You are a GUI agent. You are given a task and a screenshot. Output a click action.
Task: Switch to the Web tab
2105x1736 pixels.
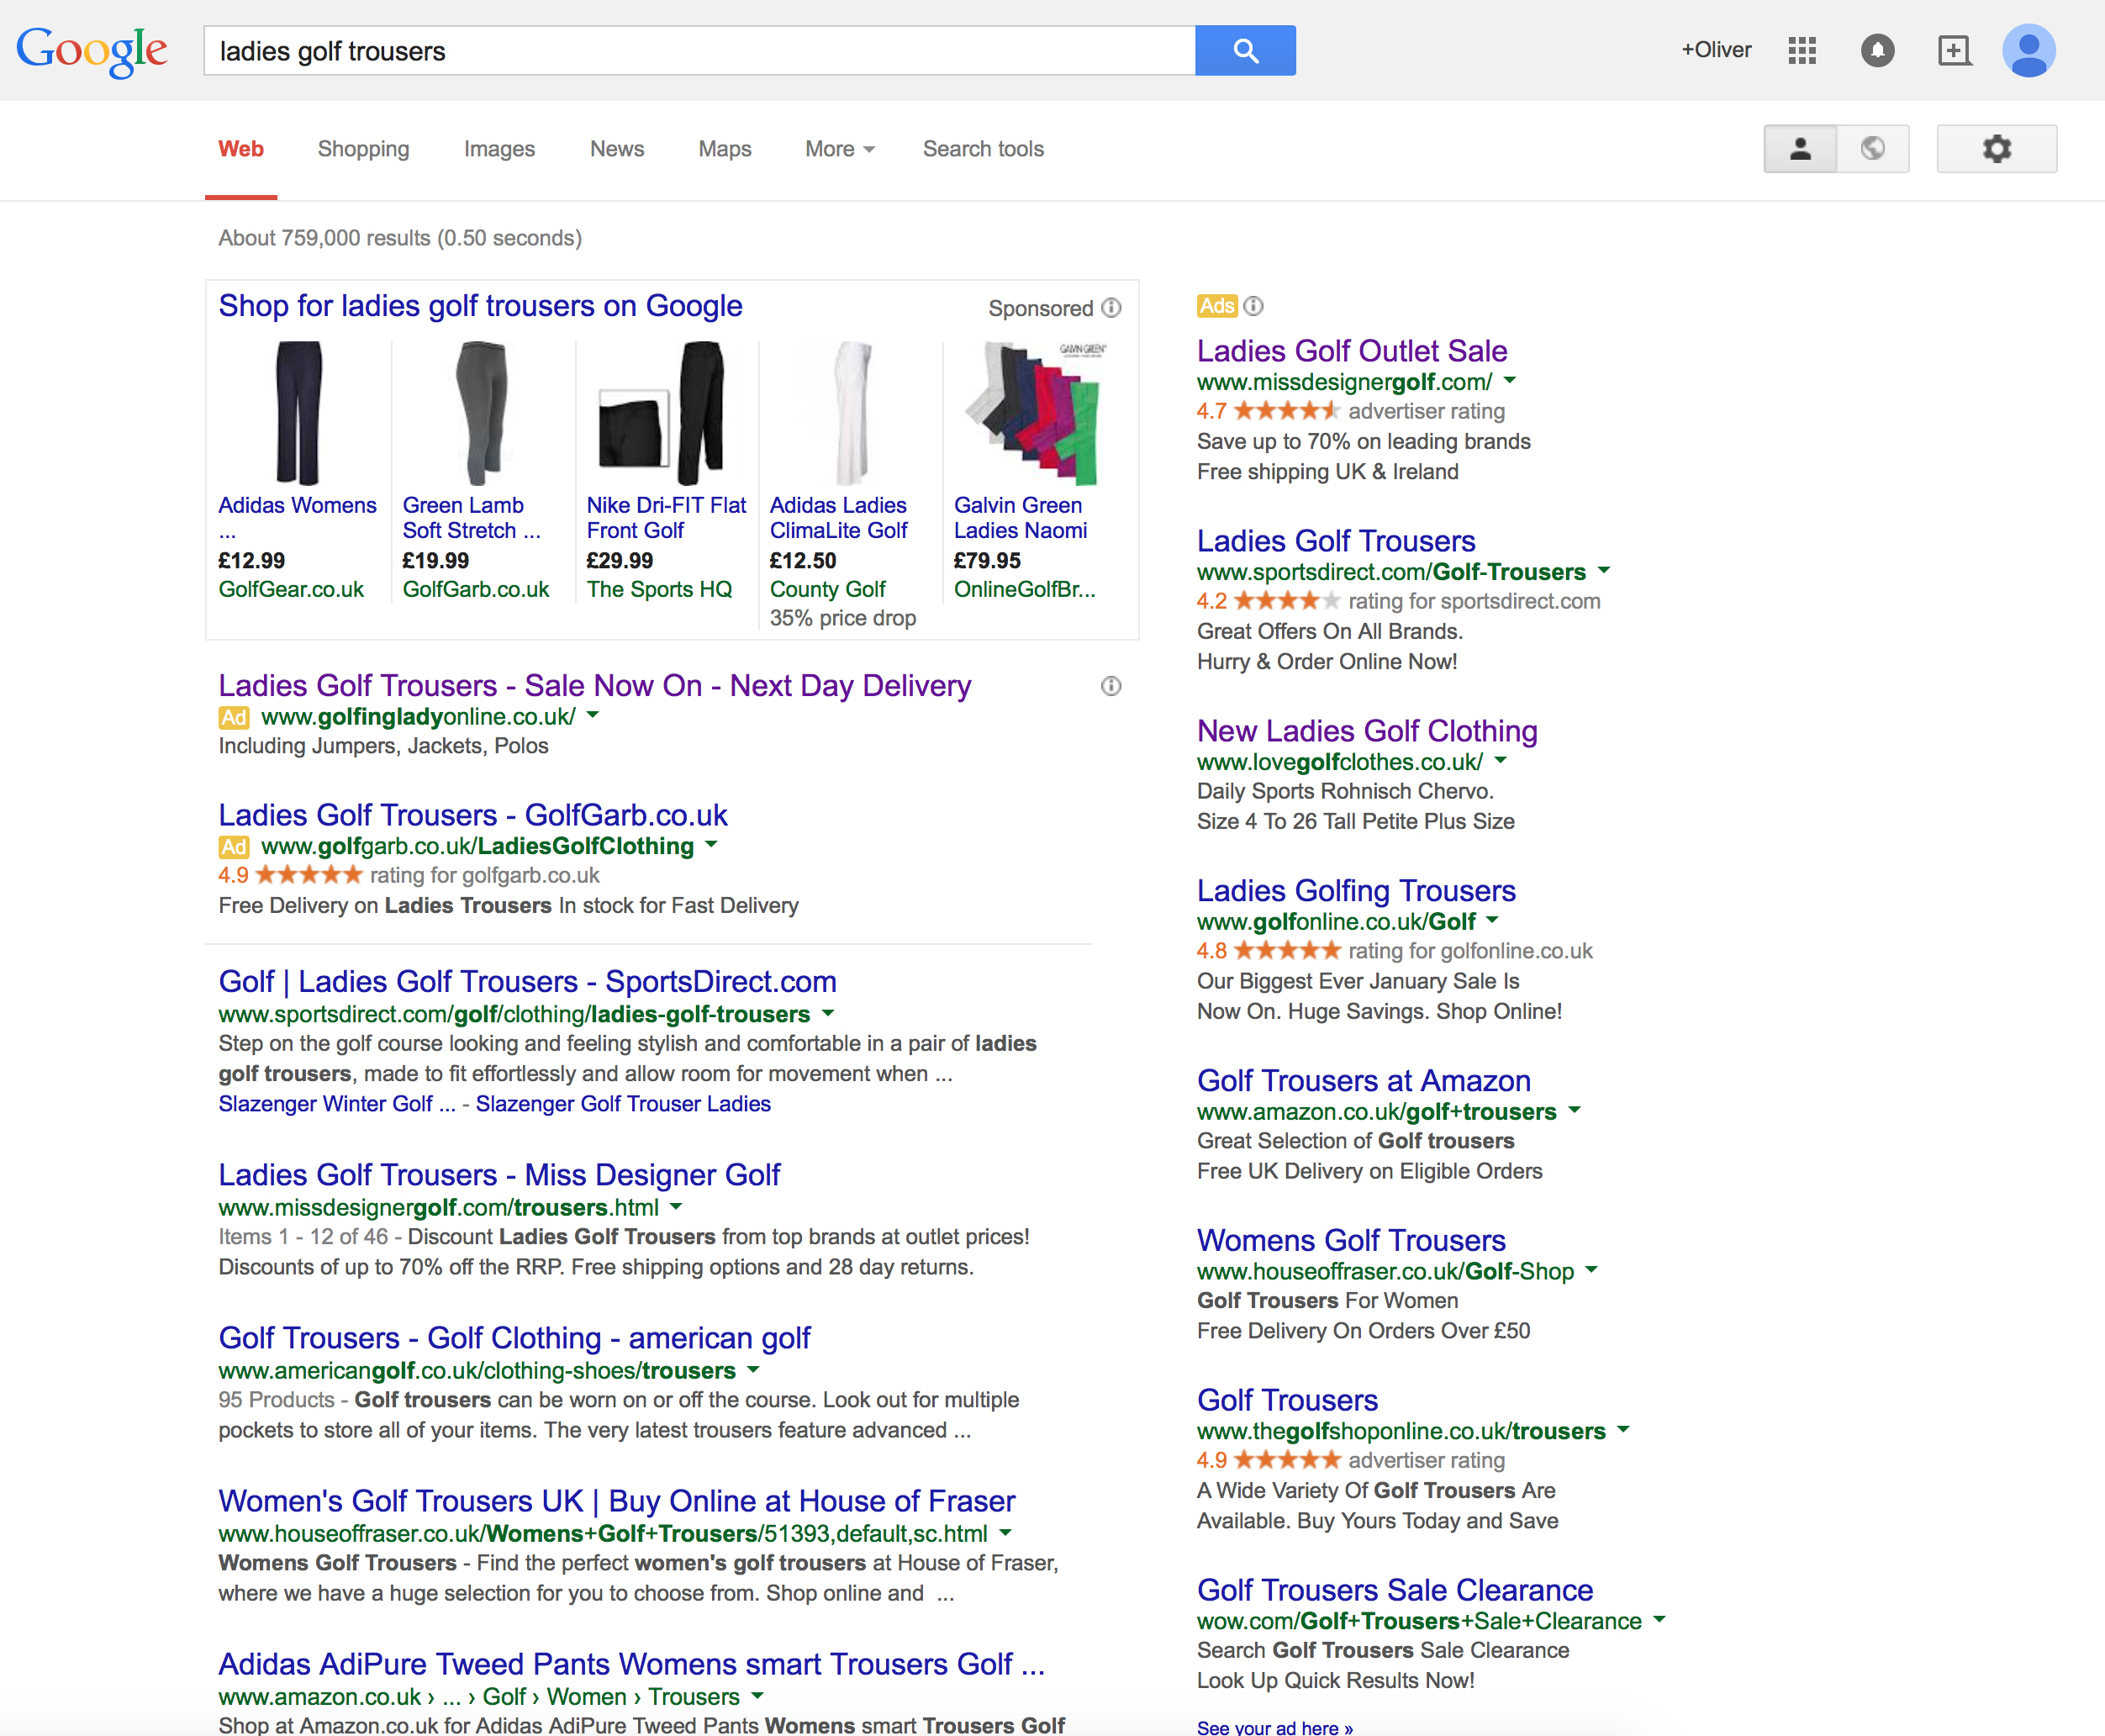[x=241, y=149]
